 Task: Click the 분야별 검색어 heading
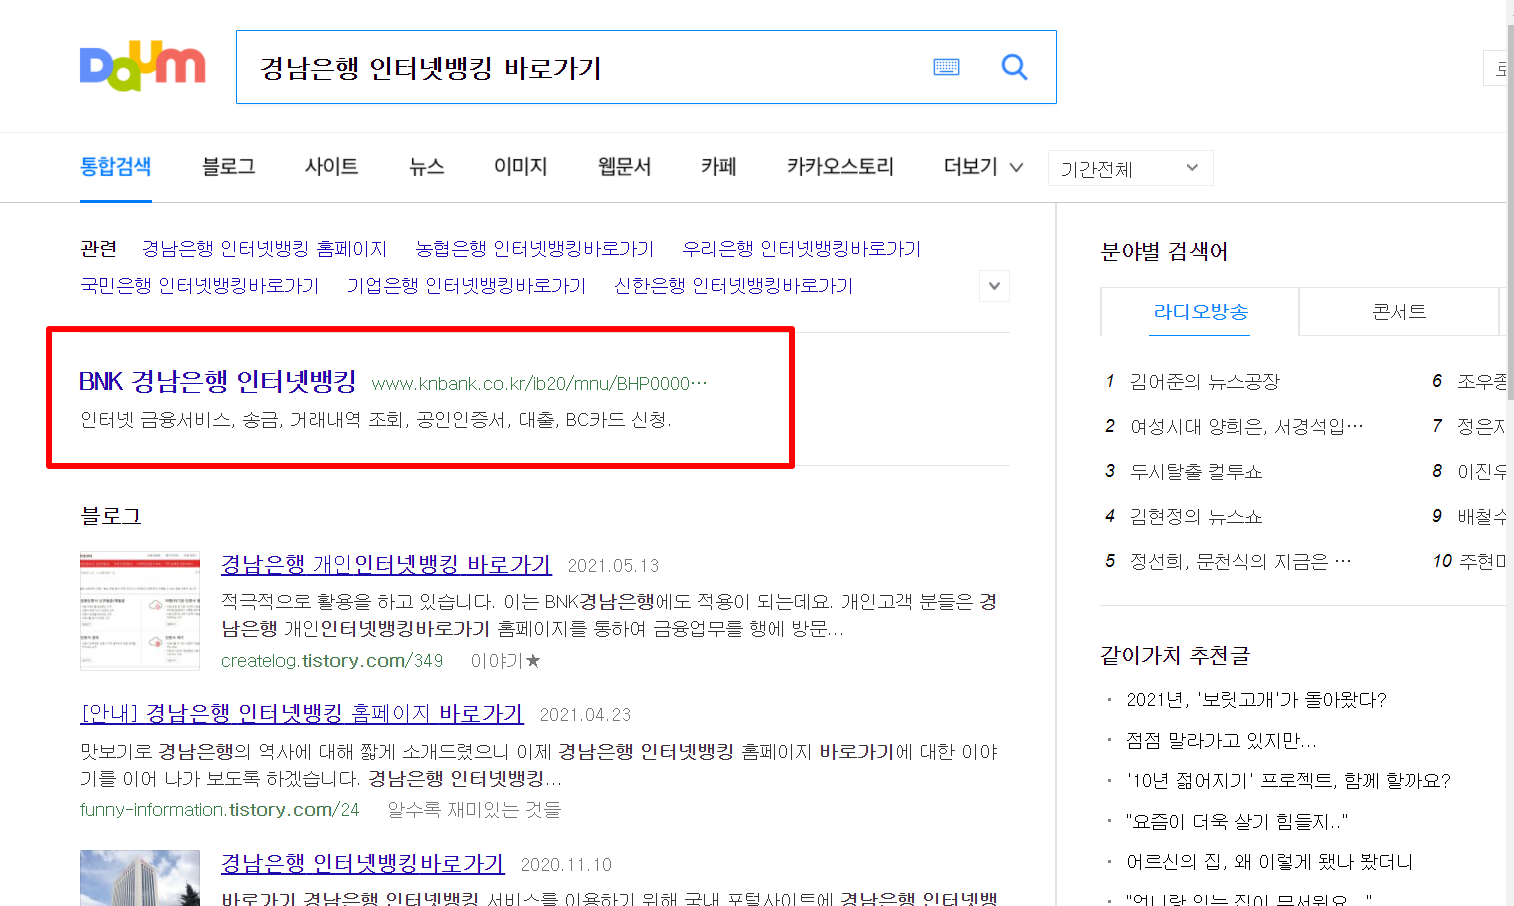coord(1164,252)
